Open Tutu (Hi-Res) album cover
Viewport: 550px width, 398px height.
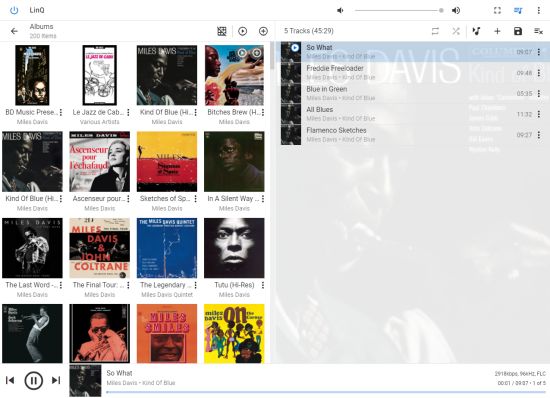234,248
